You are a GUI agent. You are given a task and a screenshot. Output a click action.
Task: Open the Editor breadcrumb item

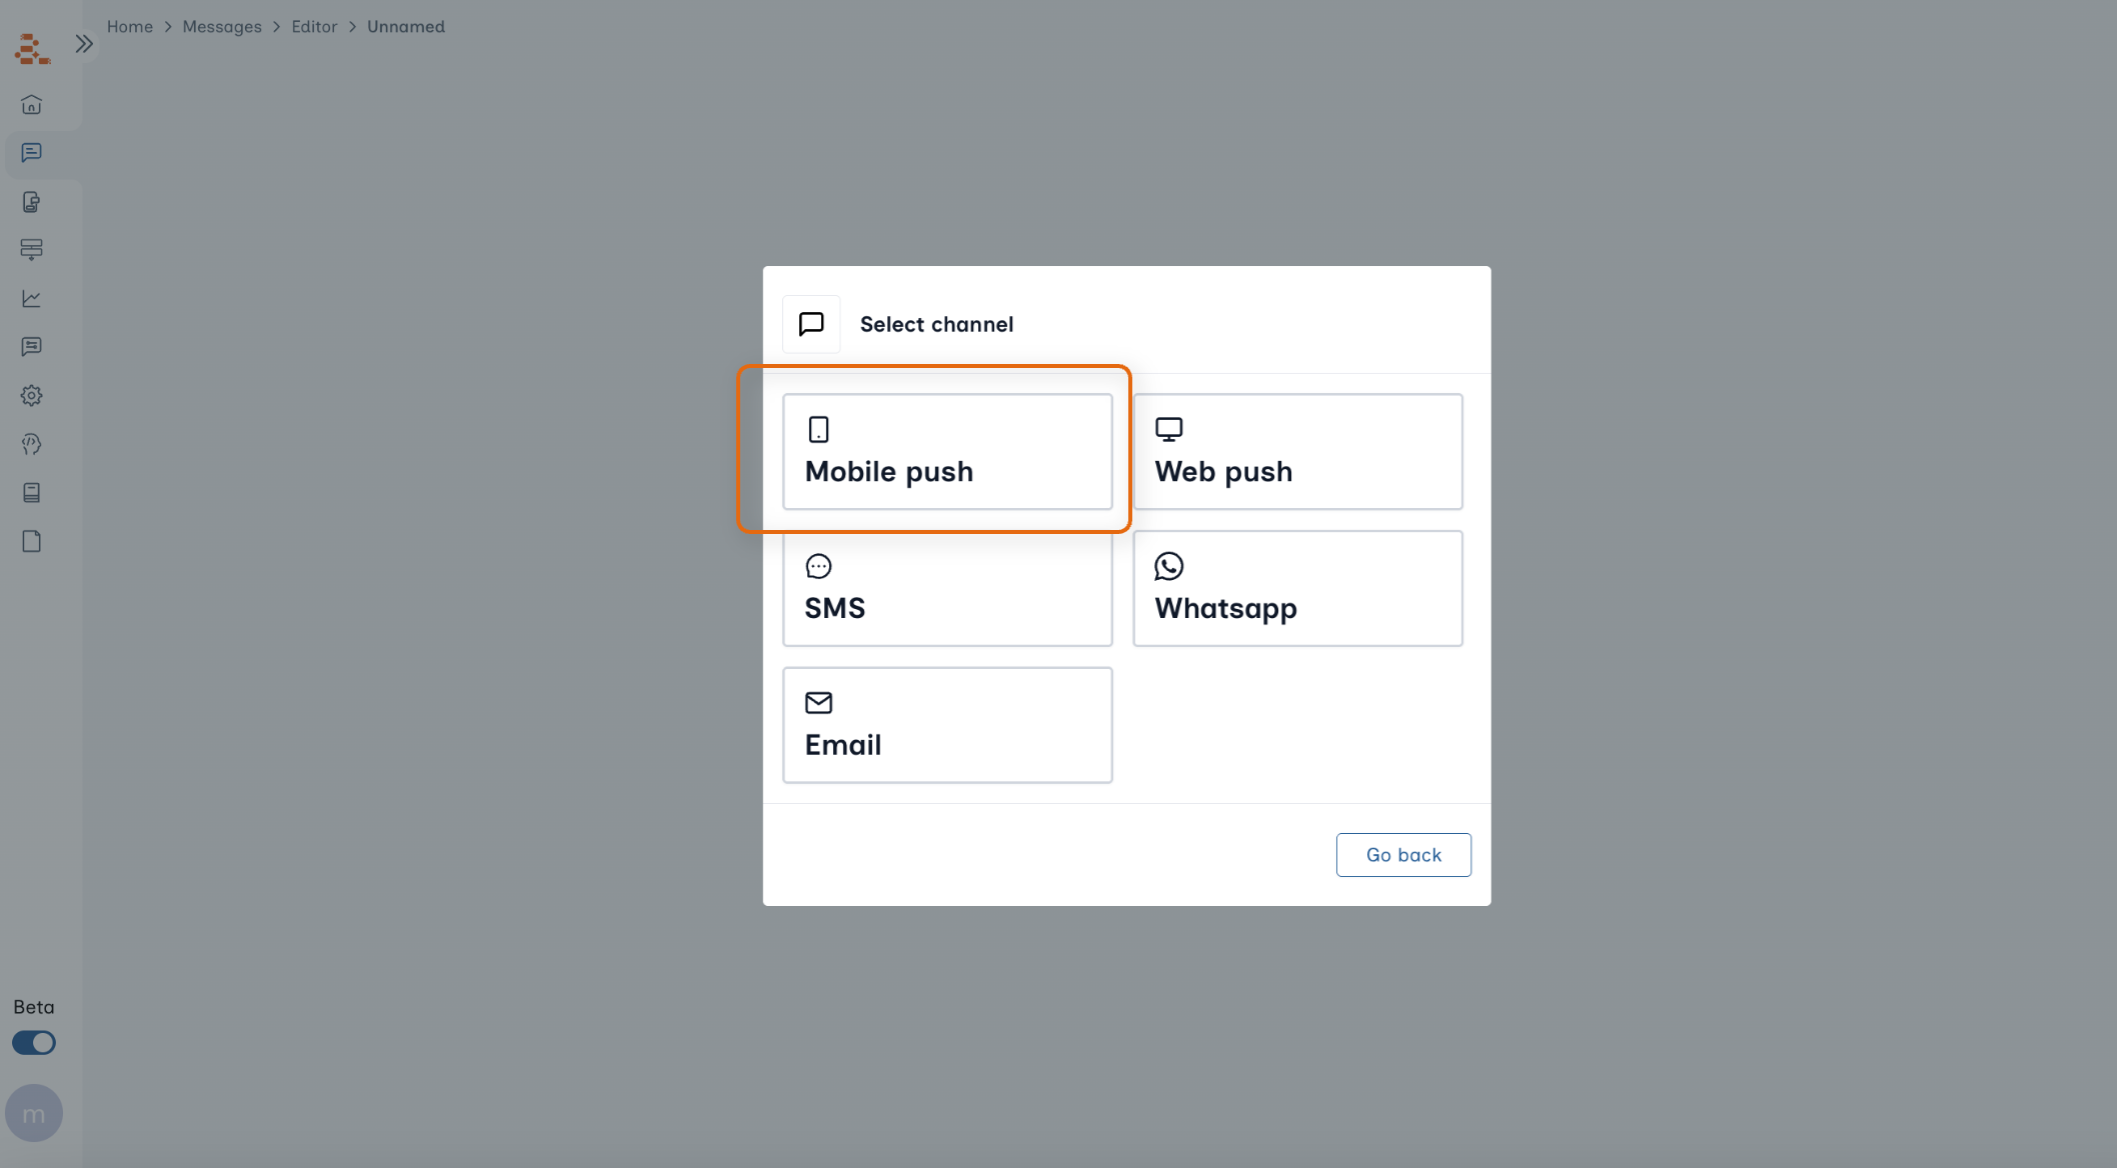pos(315,26)
